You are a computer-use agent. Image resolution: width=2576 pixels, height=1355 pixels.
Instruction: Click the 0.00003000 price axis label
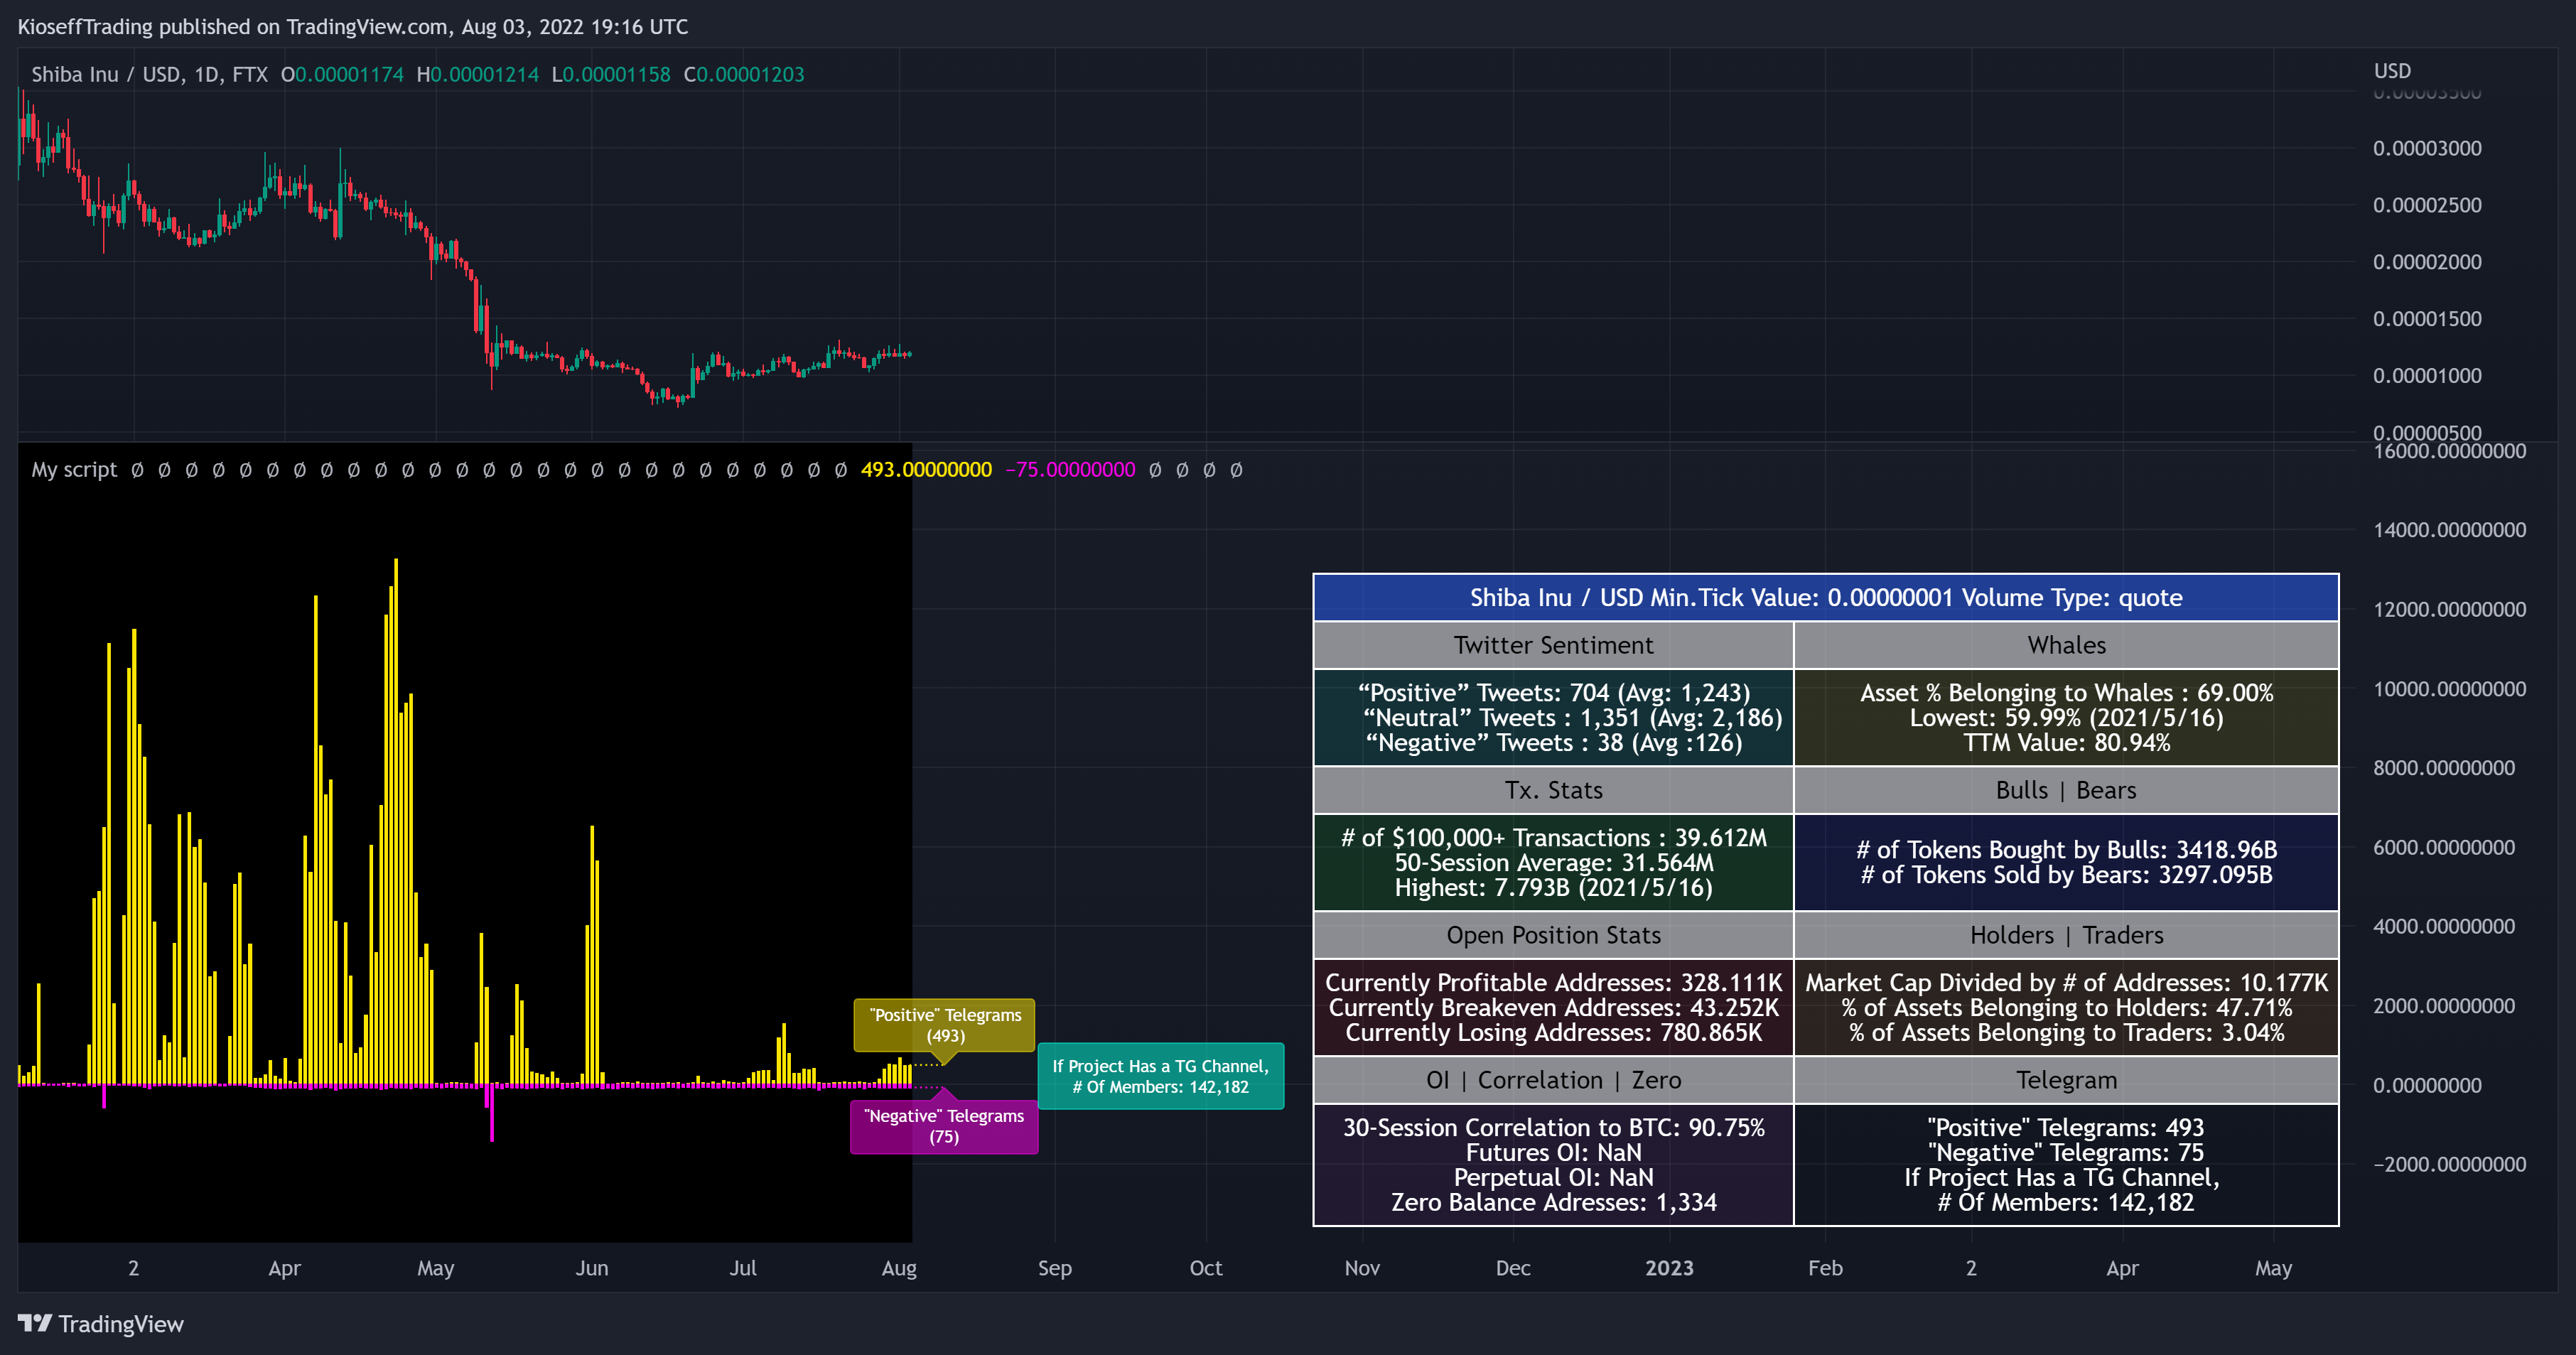(x=2427, y=148)
